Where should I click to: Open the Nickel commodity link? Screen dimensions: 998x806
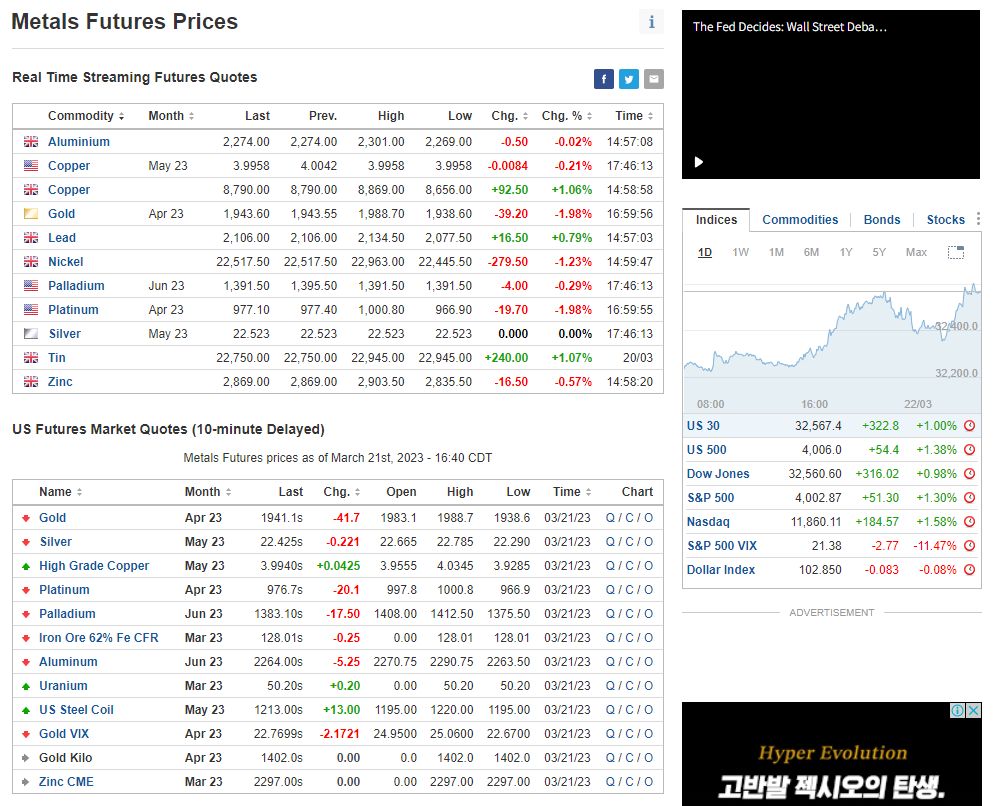pos(66,262)
